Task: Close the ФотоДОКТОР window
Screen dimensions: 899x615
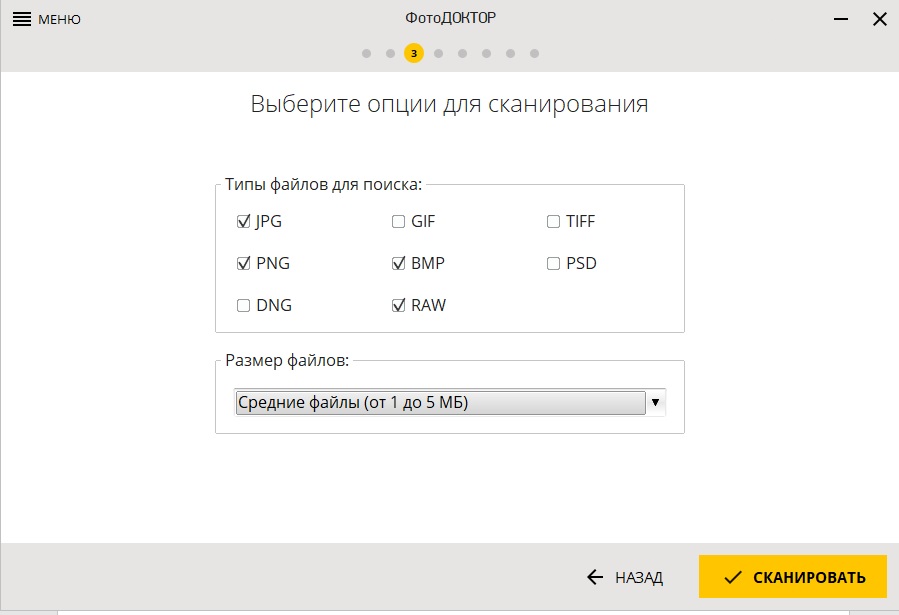Action: pos(880,19)
